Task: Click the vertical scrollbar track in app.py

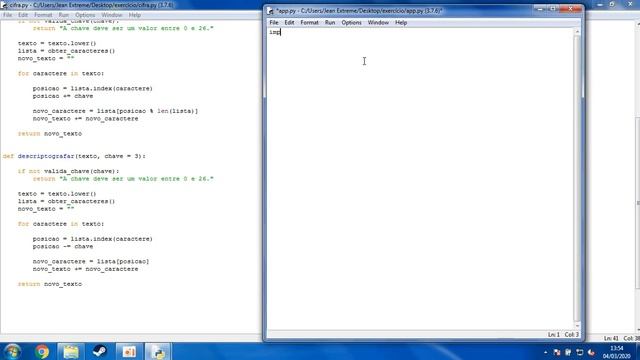Action: (577, 178)
